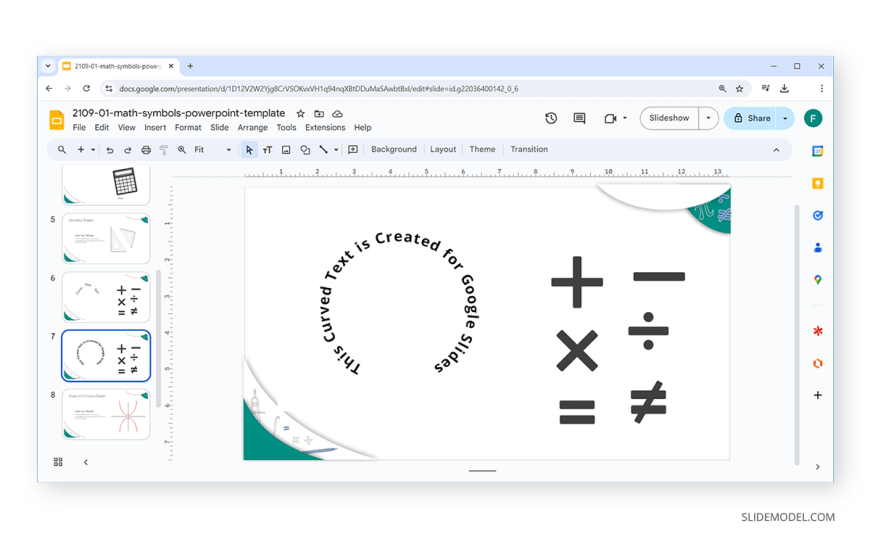Open the search menus magnifier tool
The image size is (870, 539).
click(62, 150)
